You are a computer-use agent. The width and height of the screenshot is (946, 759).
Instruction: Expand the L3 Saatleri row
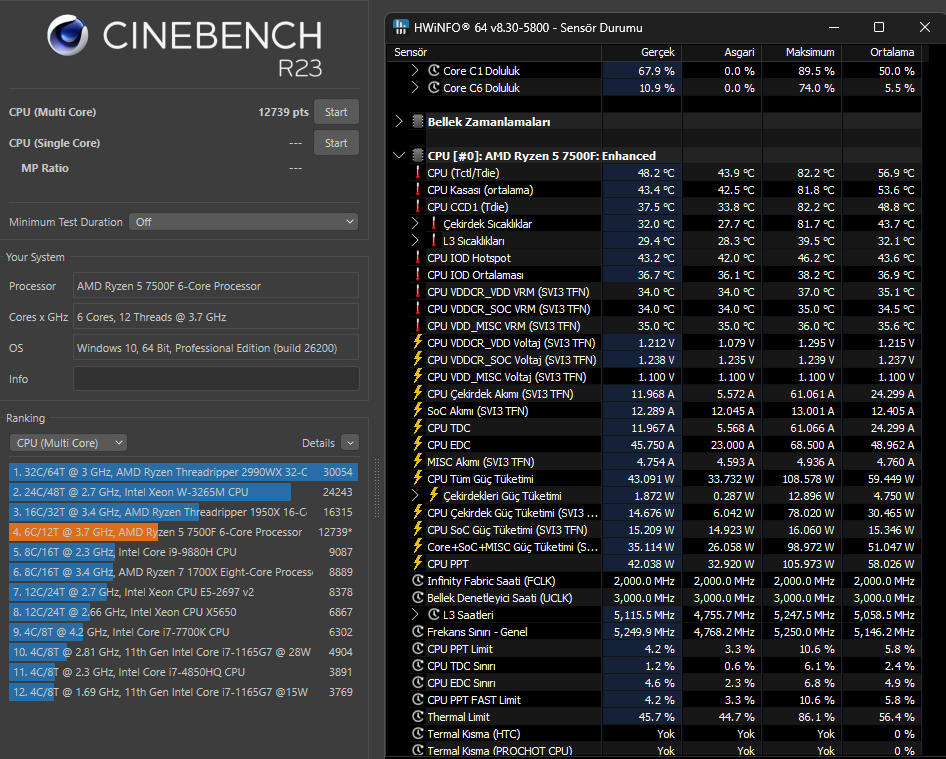(415, 614)
